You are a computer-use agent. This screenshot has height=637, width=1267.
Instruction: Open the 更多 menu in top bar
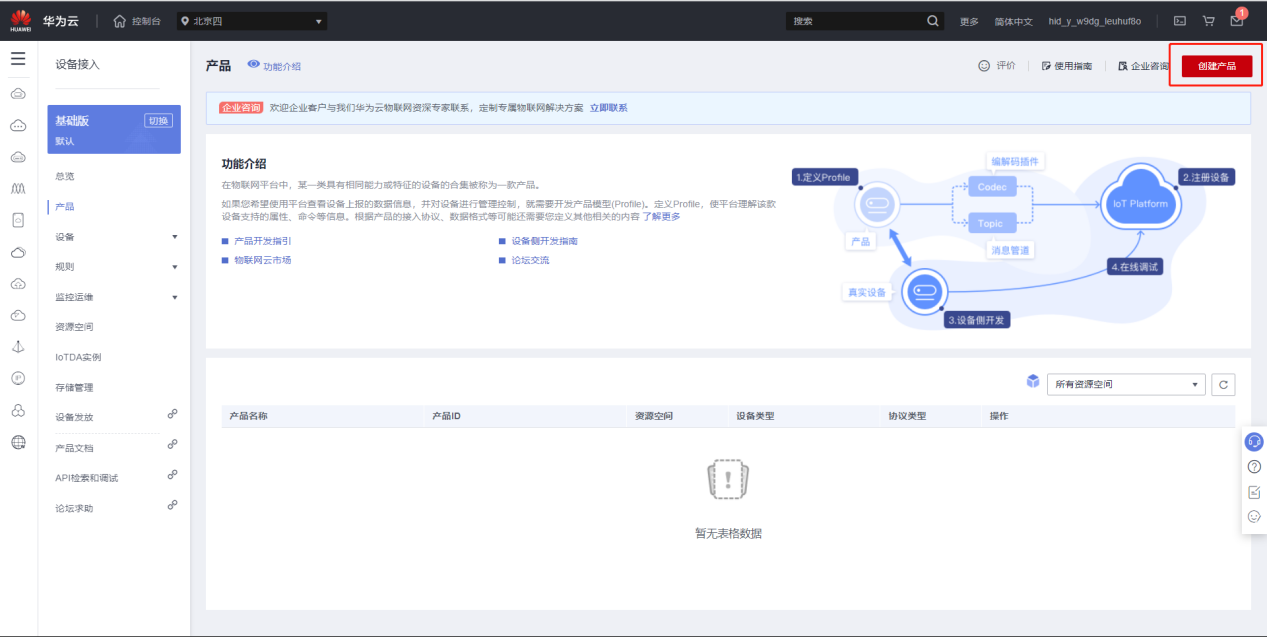pos(969,21)
